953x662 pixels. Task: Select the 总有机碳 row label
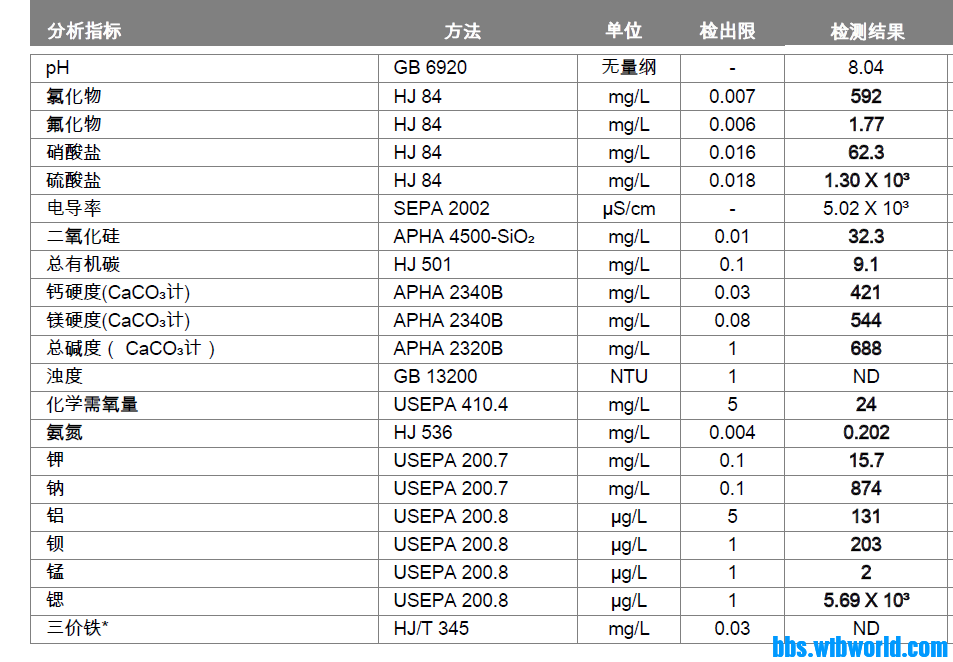(x=83, y=265)
